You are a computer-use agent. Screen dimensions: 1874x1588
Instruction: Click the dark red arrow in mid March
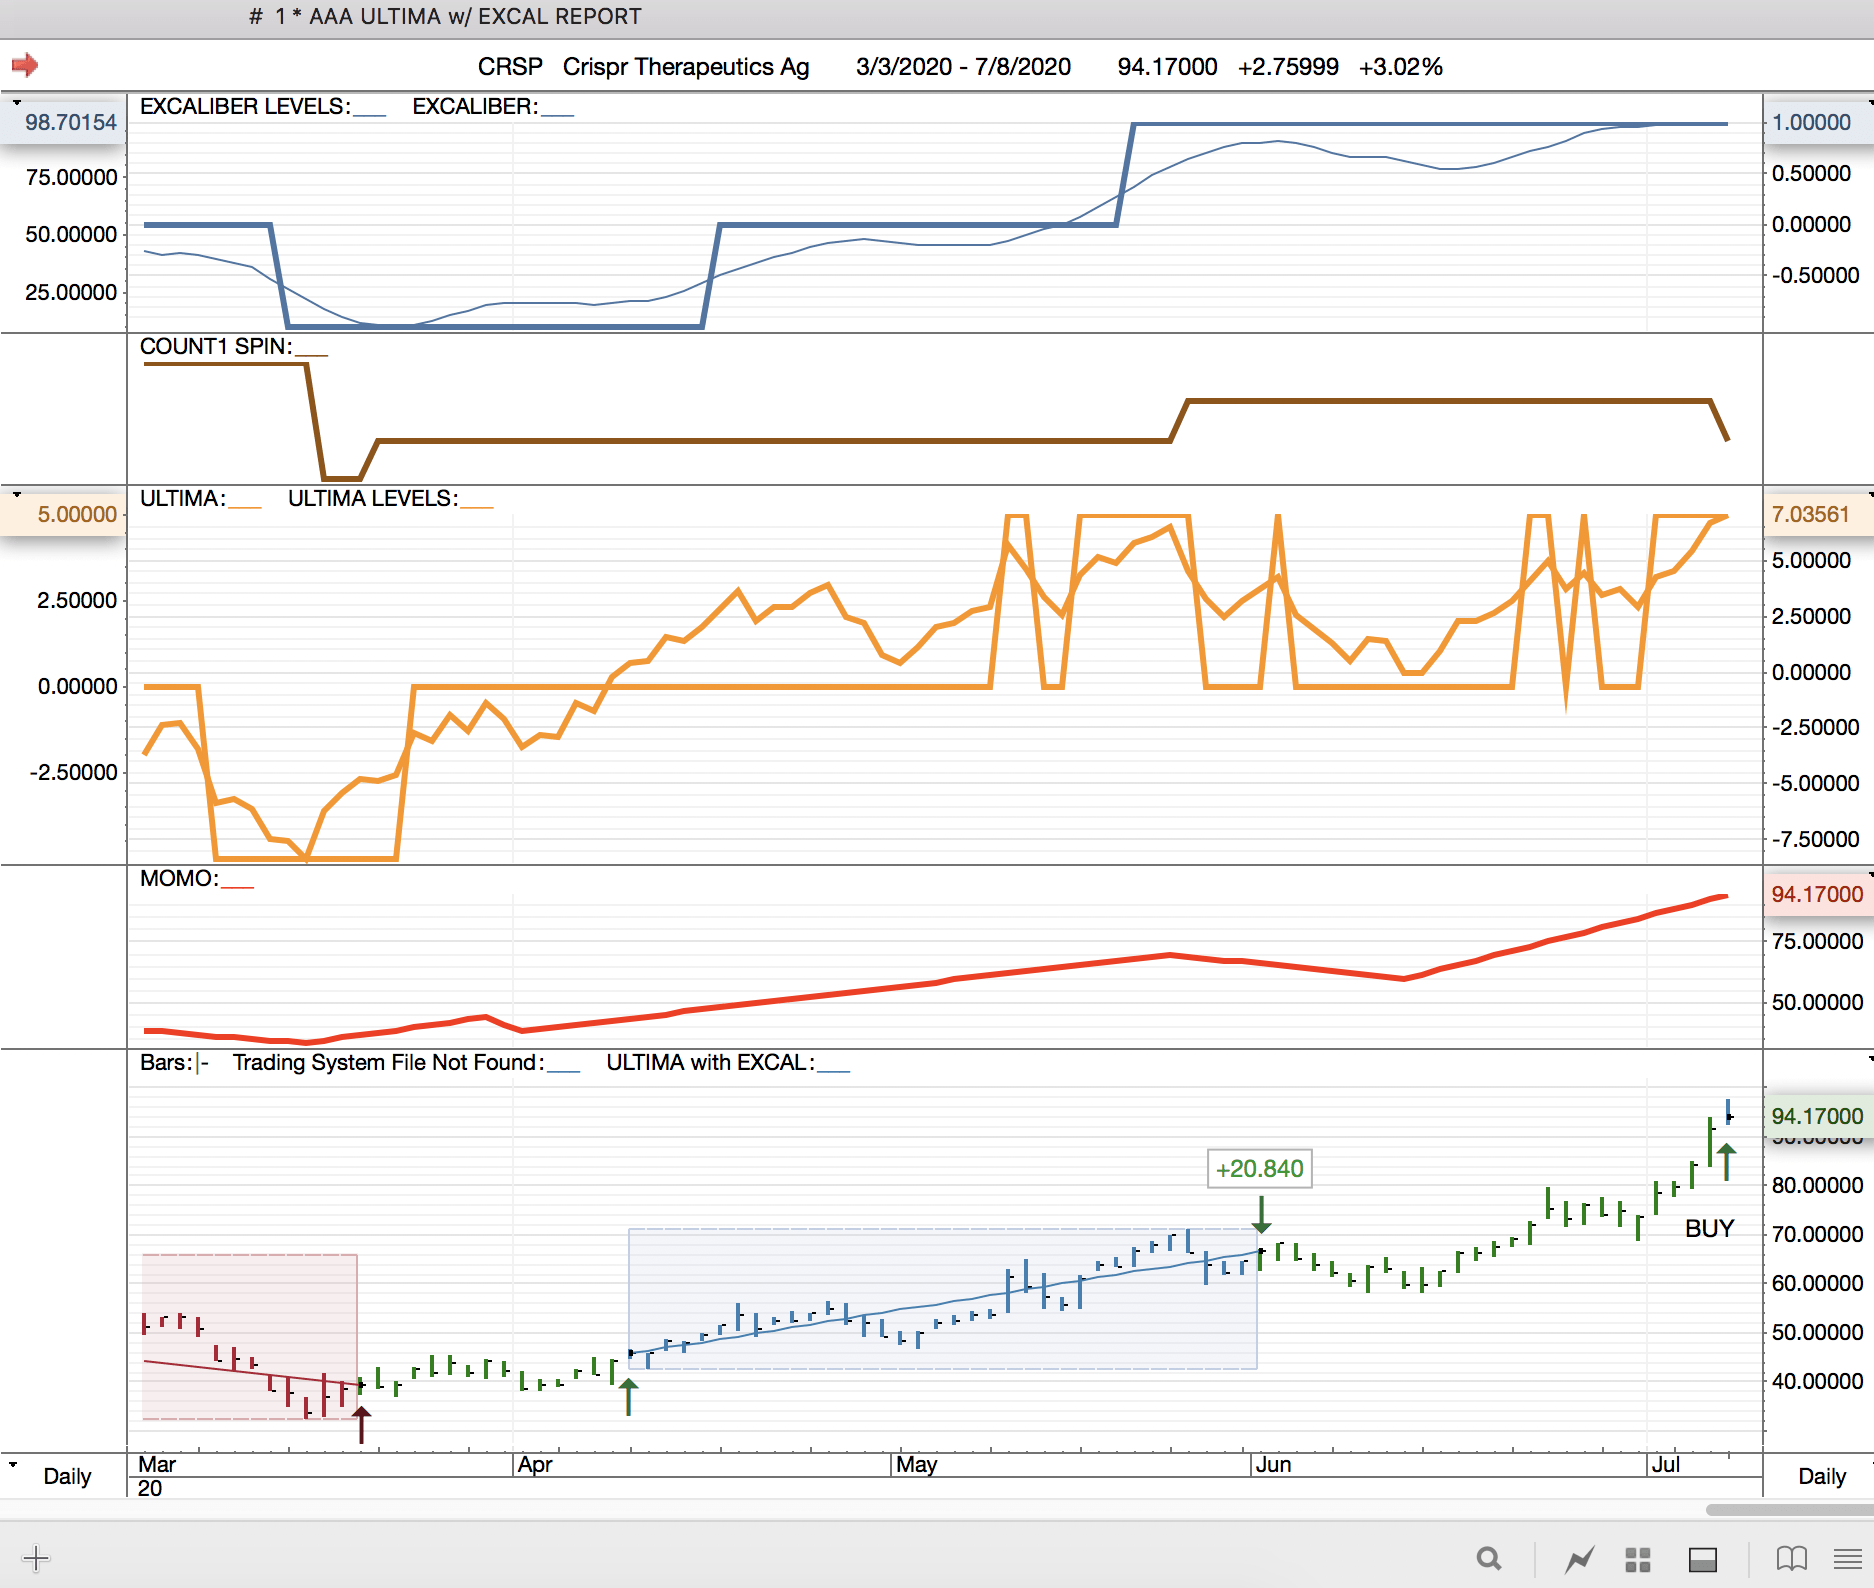[361, 1424]
